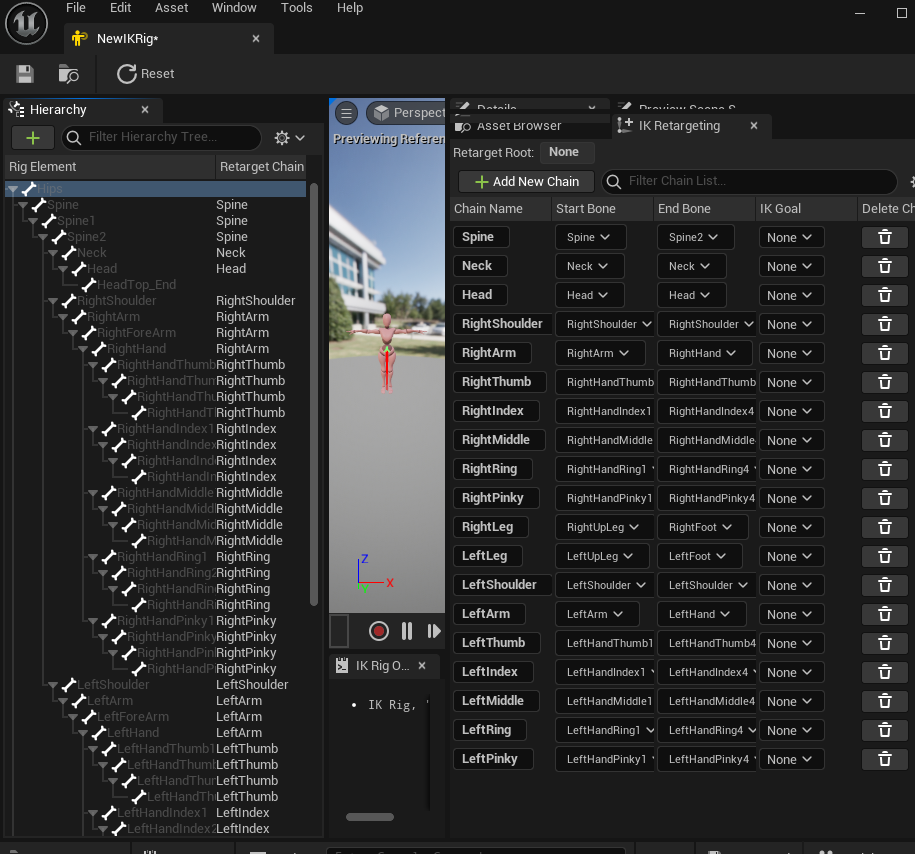
Task: Collapse the LeftShoulder bone tree
Action: click(x=53, y=685)
